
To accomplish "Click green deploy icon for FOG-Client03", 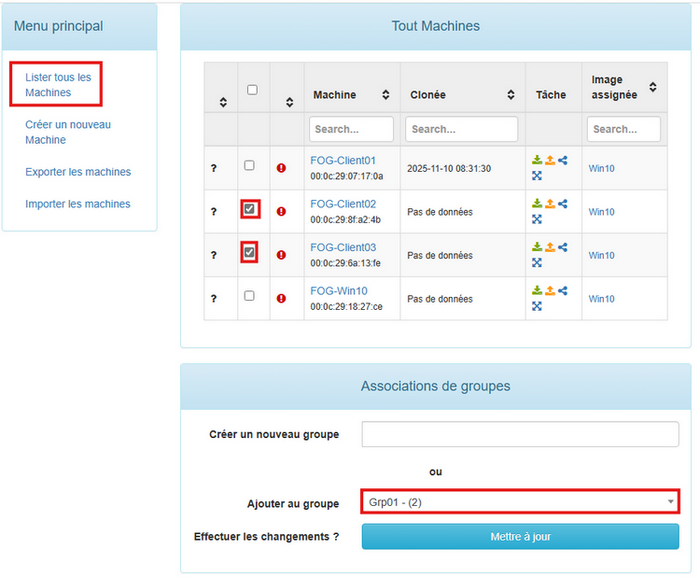I will pyautogui.click(x=537, y=247).
